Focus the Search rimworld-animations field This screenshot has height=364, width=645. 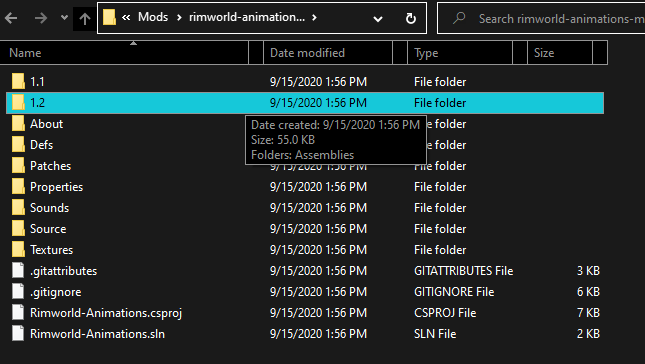click(542, 18)
